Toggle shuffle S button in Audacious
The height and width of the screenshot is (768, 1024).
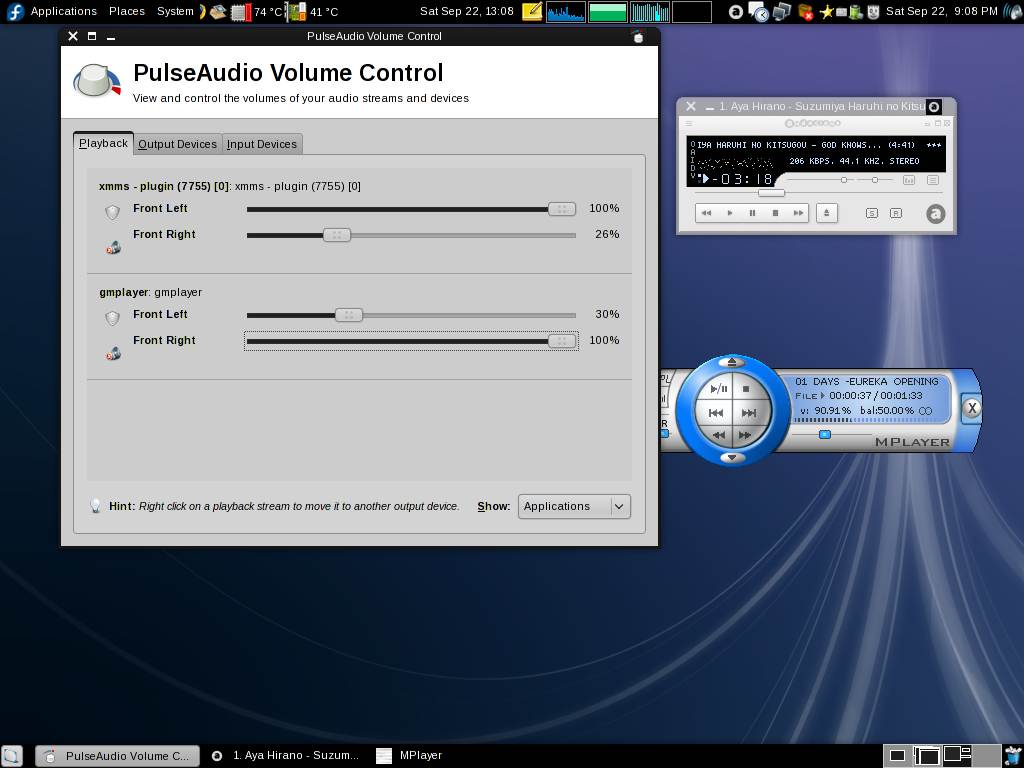pos(872,213)
